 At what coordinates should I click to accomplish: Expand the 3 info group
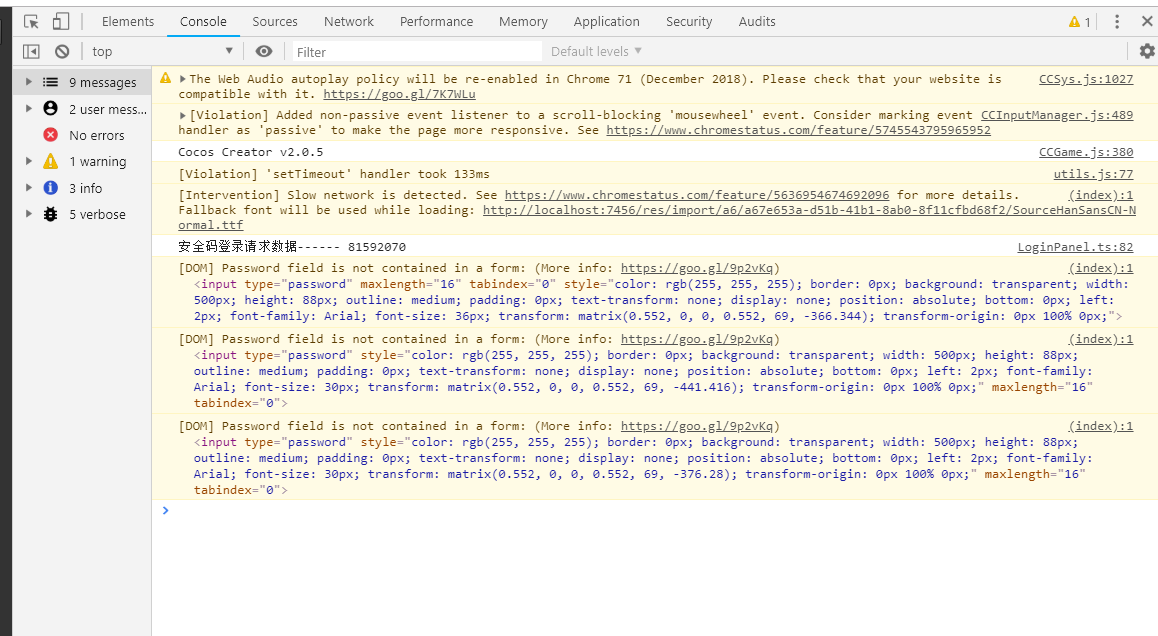point(29,188)
